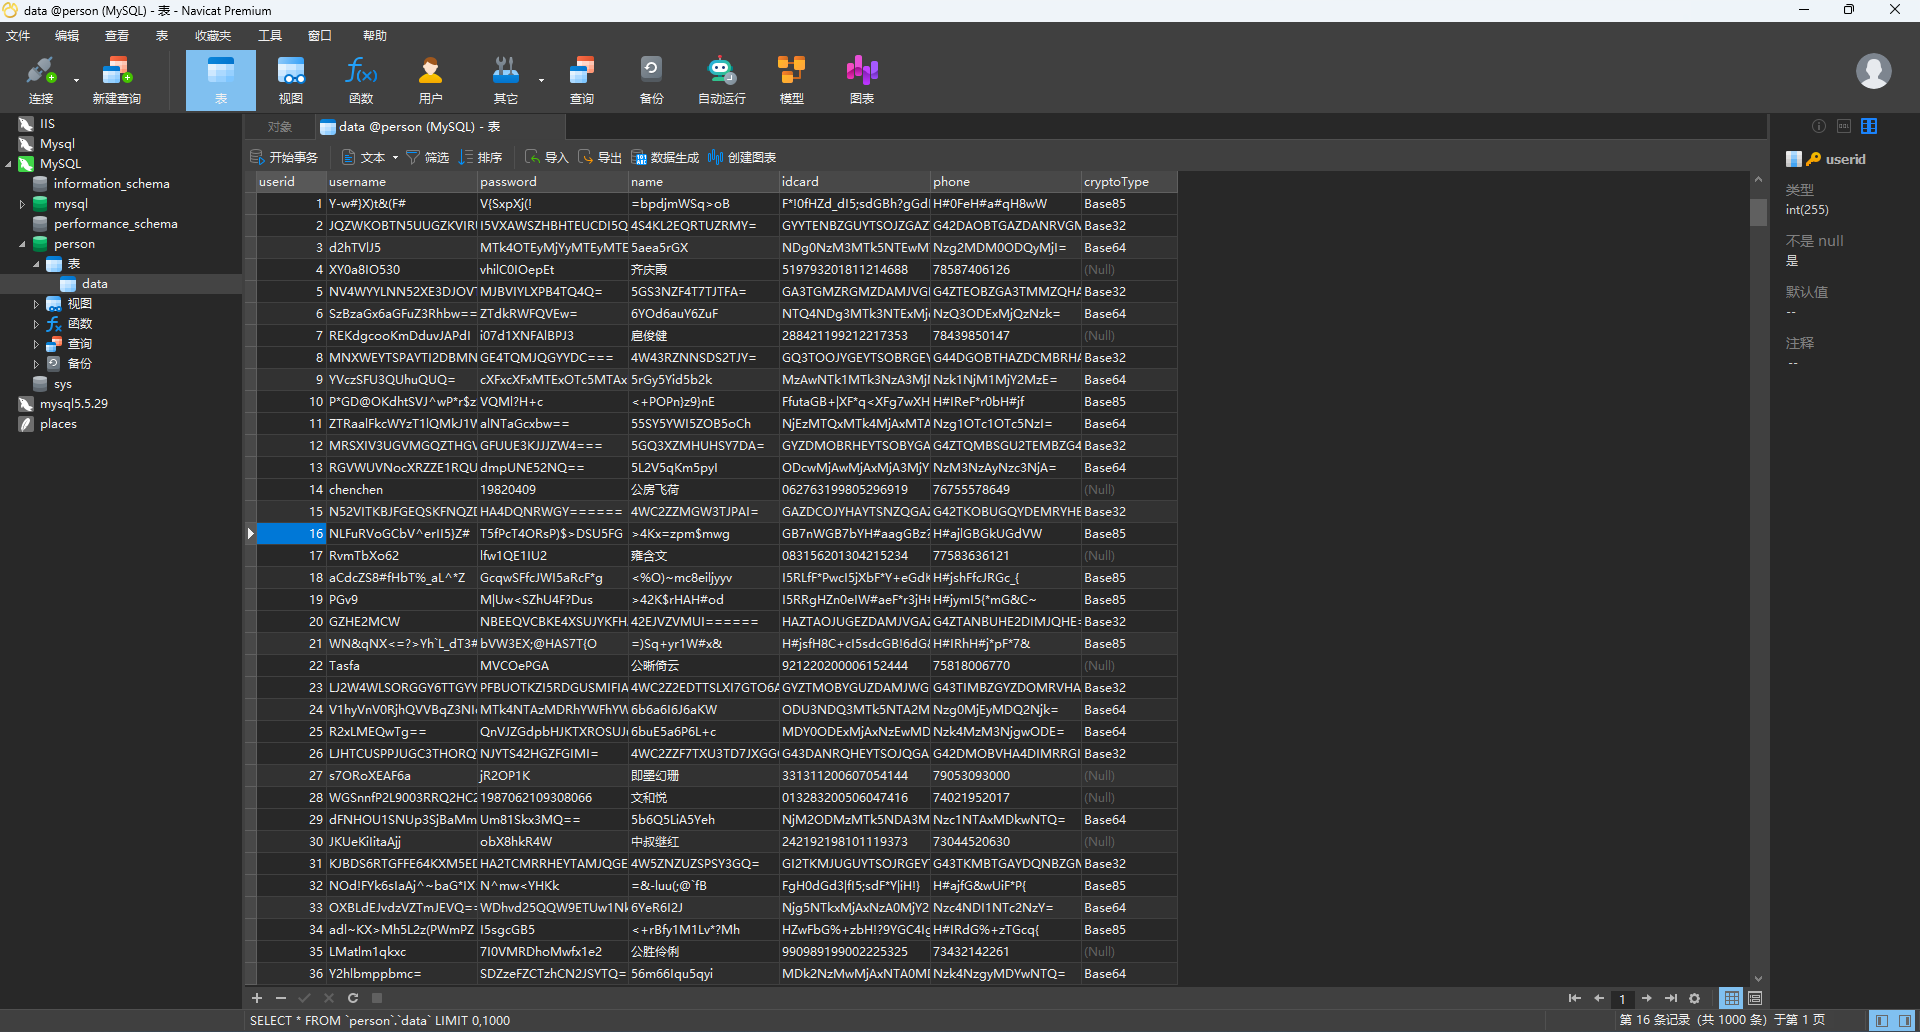
Task: Click the 创建图表 button
Action: pyautogui.click(x=742, y=157)
